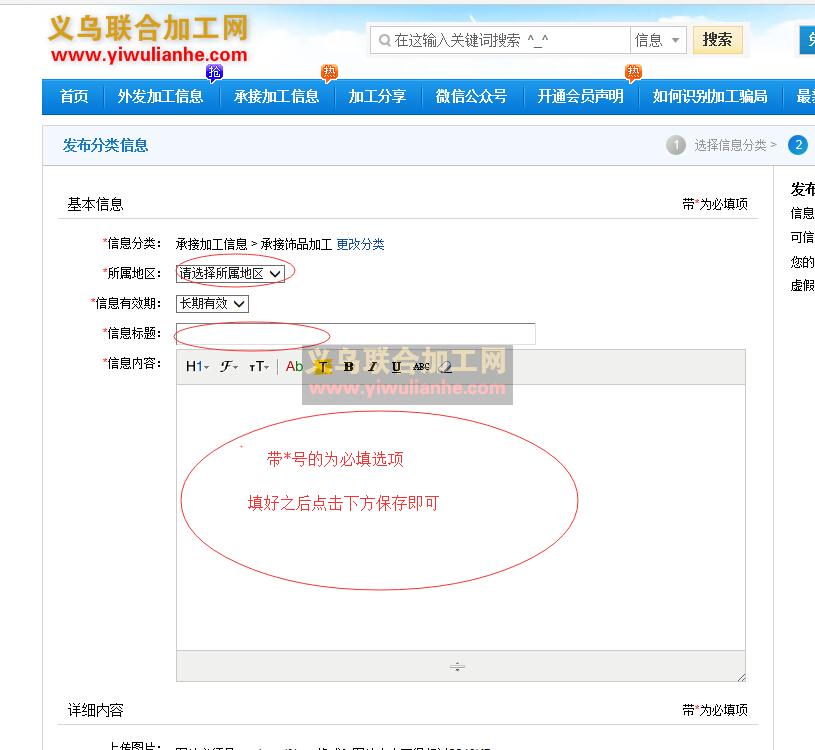Click step 1 选择信息分类 indicator

tap(721, 145)
